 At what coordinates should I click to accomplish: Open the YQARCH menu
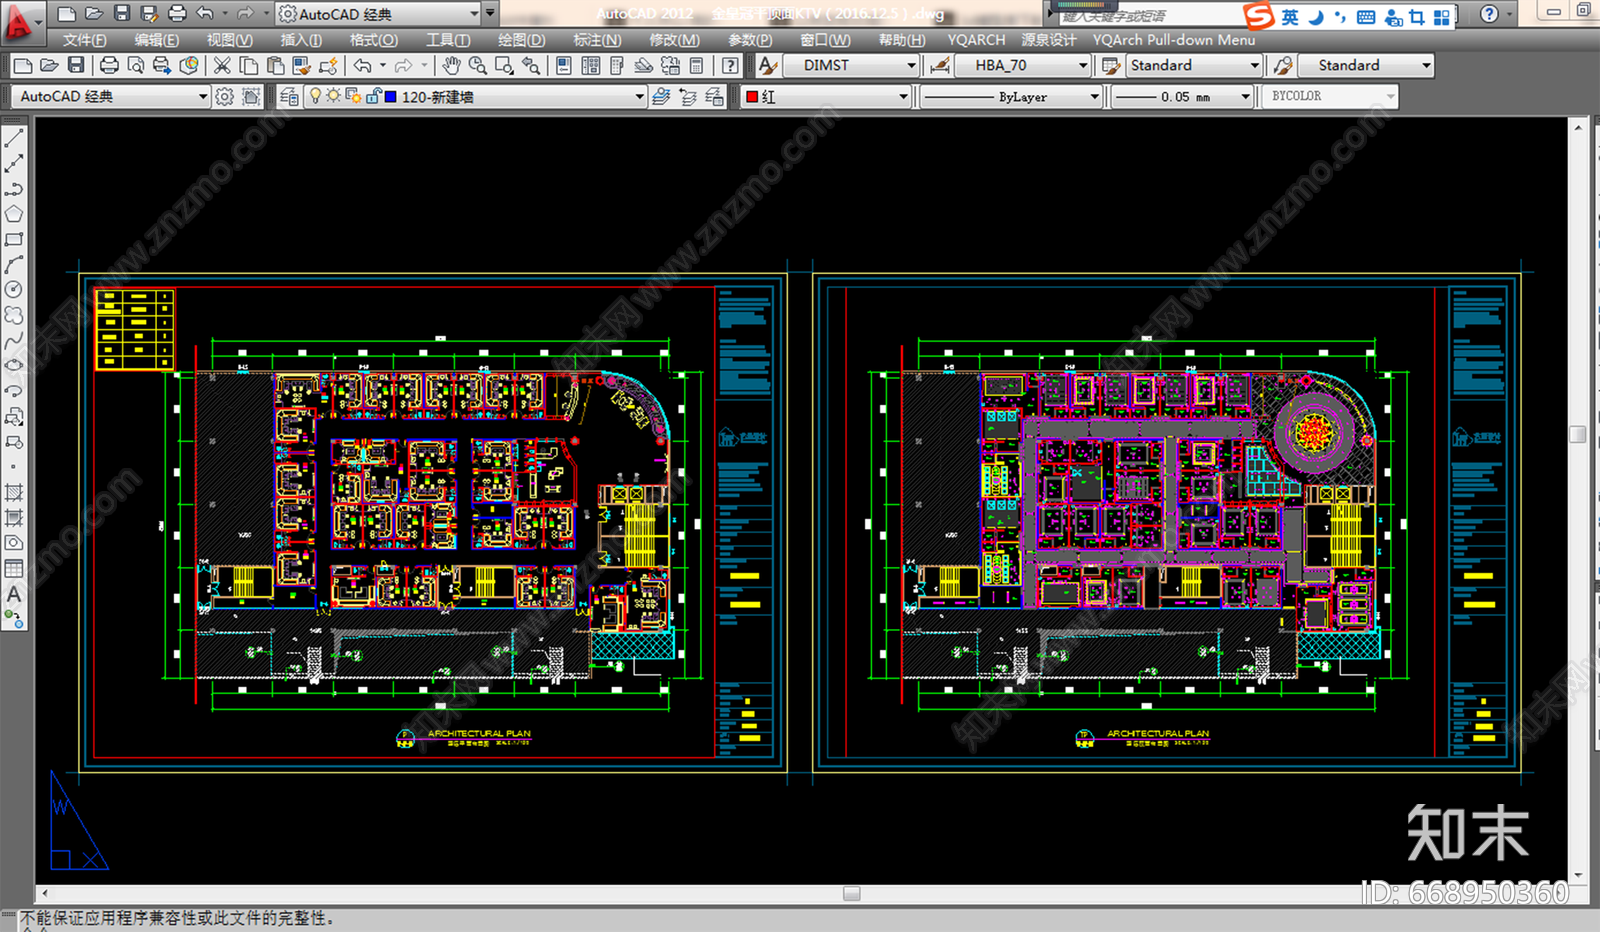[x=976, y=40]
